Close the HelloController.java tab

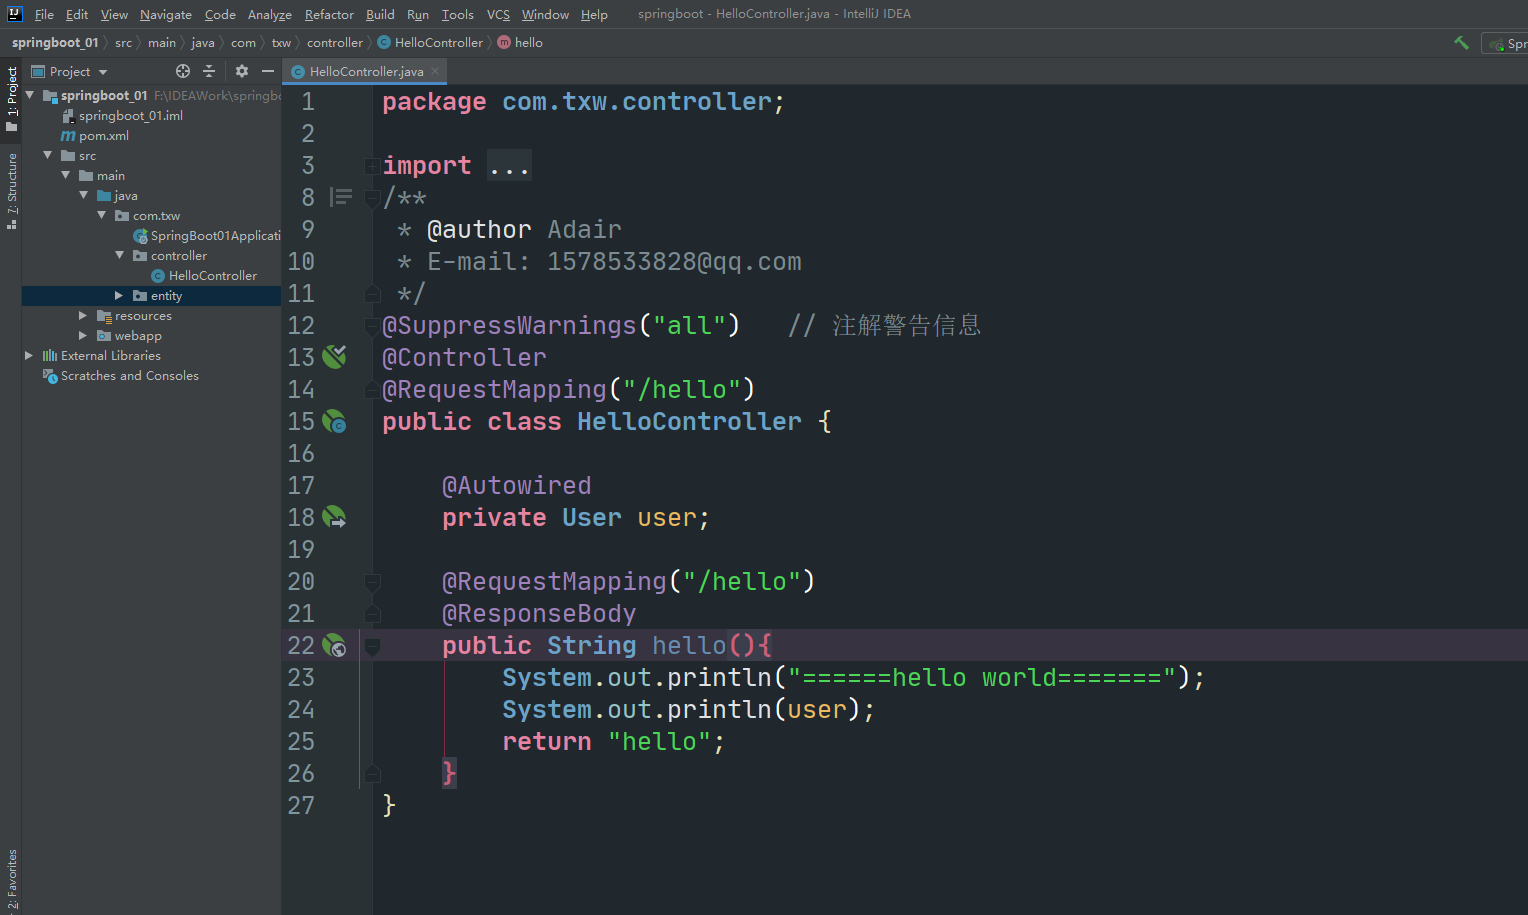[435, 71]
